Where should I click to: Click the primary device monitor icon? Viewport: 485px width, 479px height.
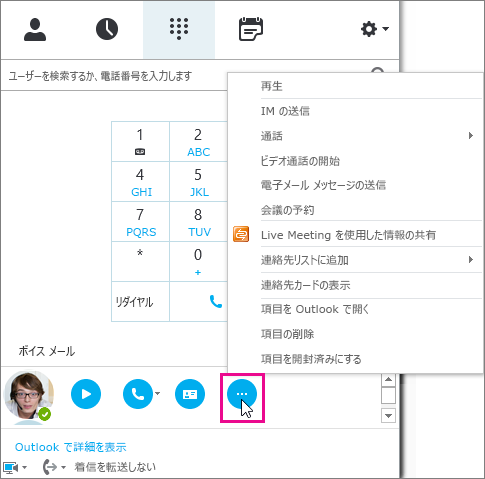(10, 467)
